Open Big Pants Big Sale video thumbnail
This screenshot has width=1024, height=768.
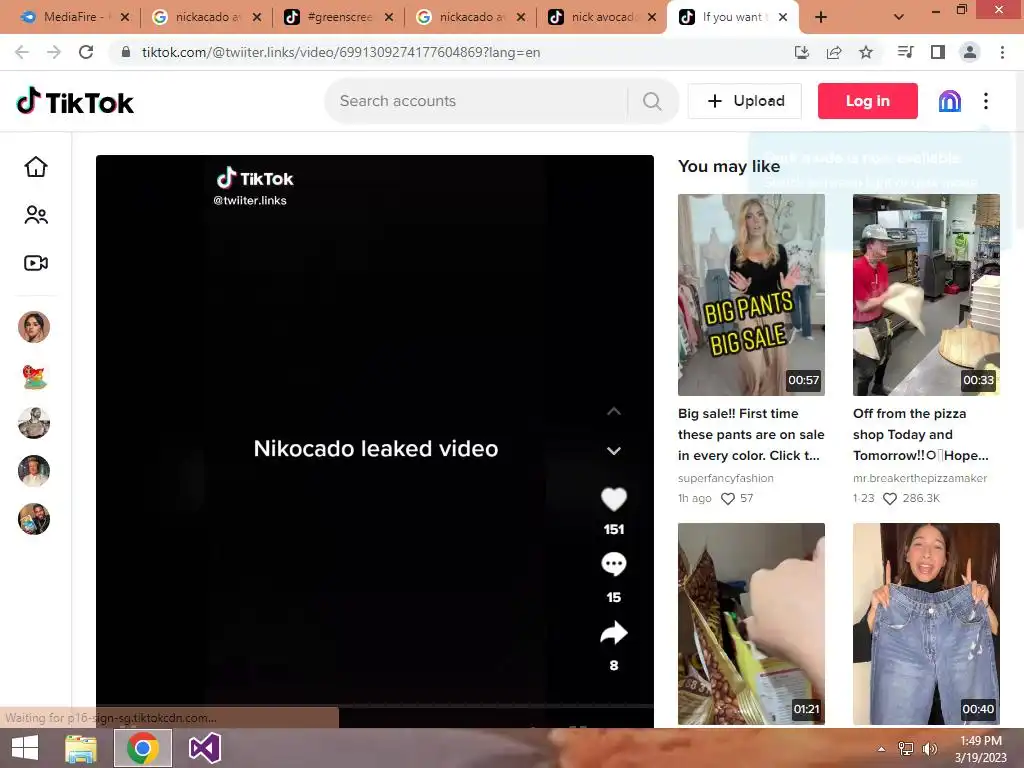[751, 295]
